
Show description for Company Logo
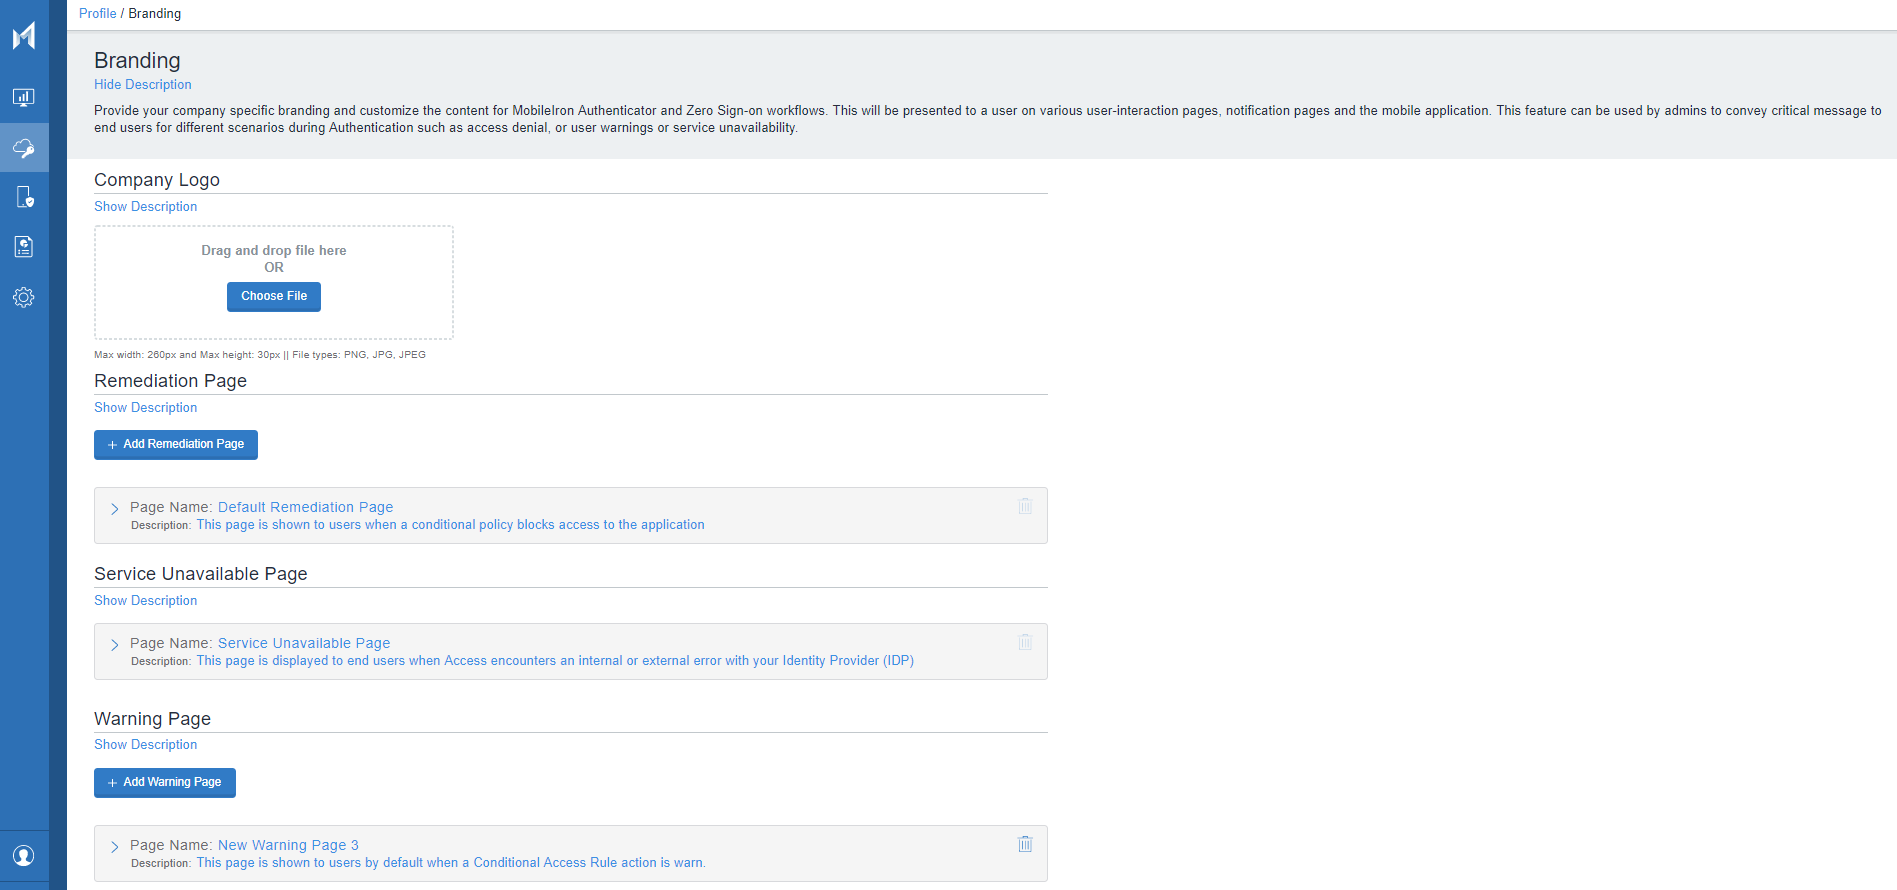click(145, 207)
